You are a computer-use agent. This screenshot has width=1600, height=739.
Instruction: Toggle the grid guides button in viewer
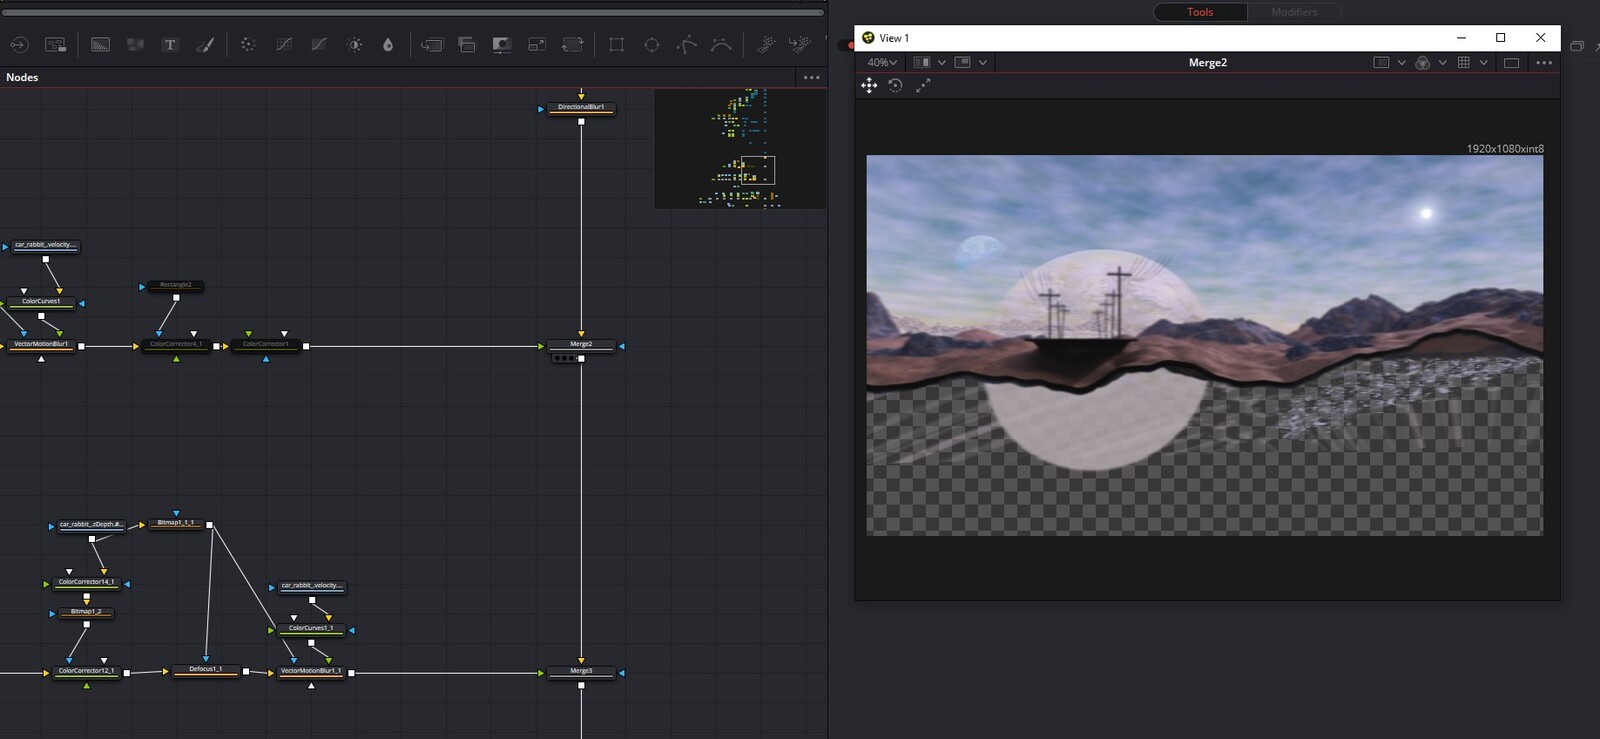[1464, 62]
